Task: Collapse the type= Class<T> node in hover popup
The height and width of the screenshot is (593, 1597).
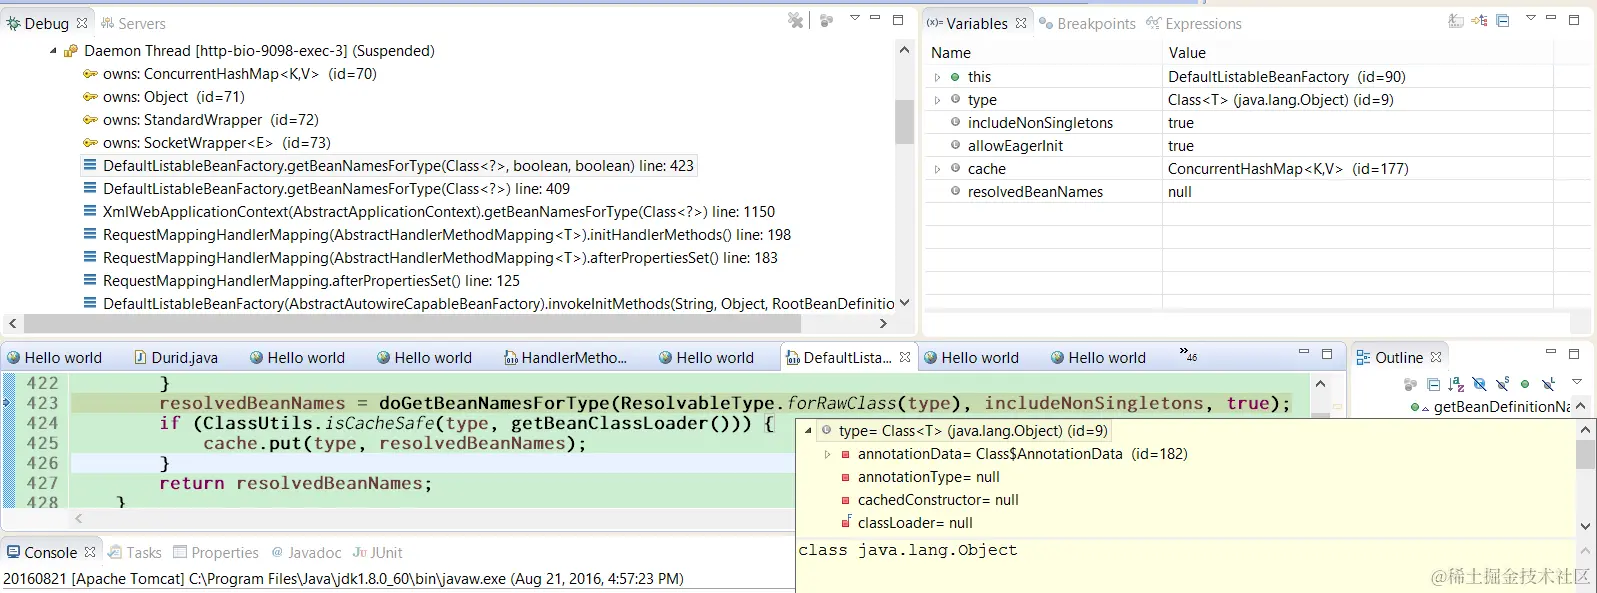Action: tap(808, 431)
